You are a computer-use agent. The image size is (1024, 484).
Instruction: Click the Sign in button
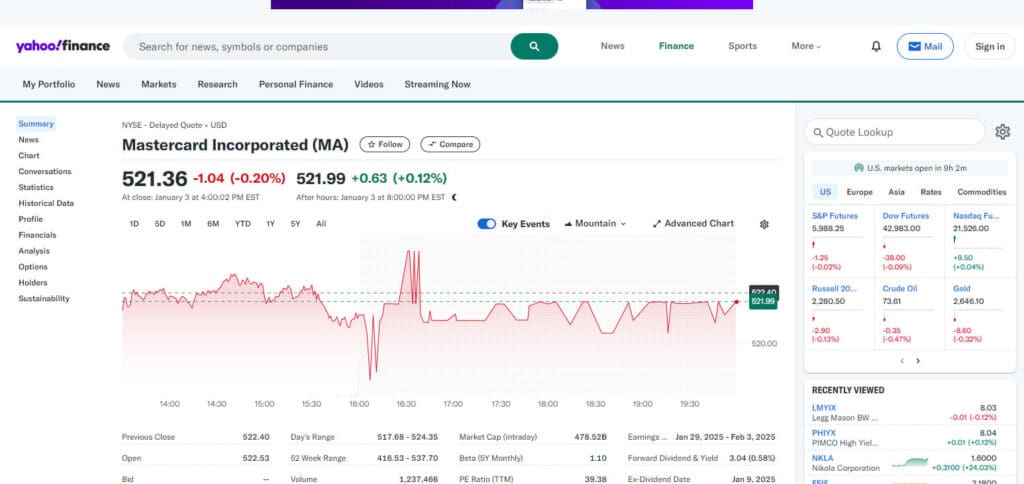click(x=990, y=46)
